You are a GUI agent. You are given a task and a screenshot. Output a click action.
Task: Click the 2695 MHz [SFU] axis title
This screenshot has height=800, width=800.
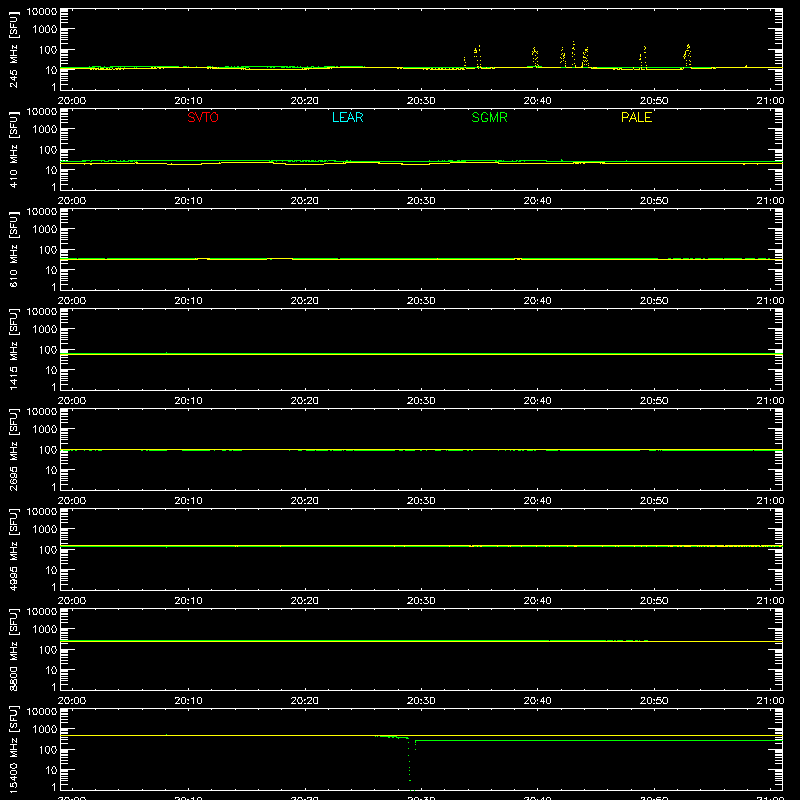point(13,449)
